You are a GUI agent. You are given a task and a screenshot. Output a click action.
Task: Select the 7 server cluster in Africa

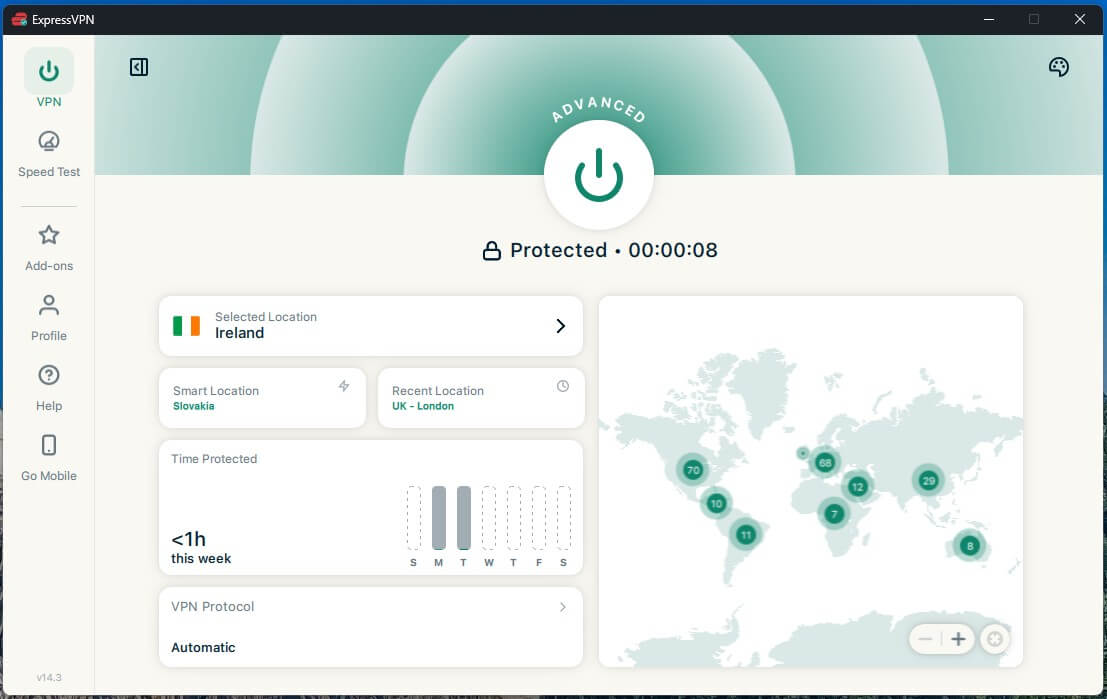coord(834,513)
